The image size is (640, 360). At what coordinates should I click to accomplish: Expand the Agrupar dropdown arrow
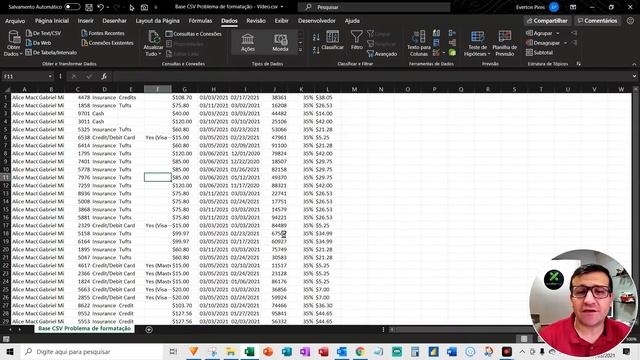tap(558, 33)
